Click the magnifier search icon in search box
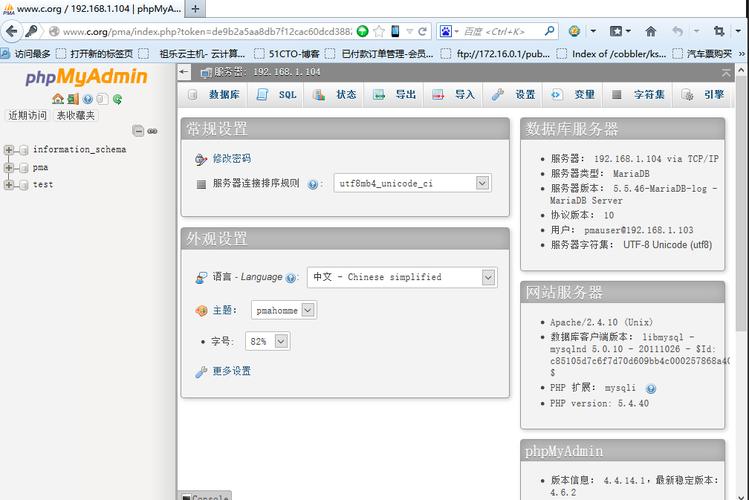 549,31
